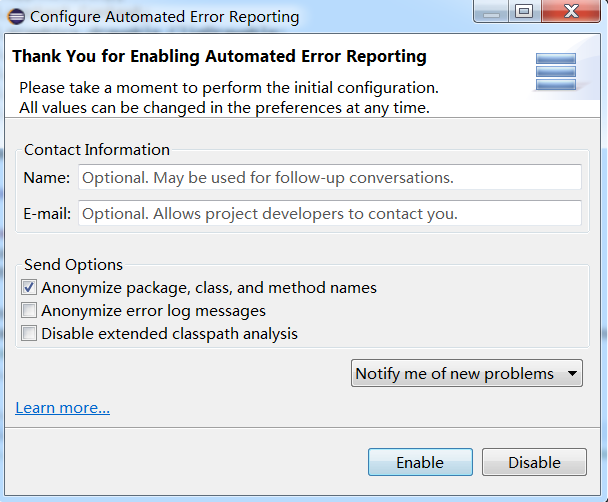Check Disable extended classpath analysis
The image size is (608, 502).
click(x=29, y=333)
